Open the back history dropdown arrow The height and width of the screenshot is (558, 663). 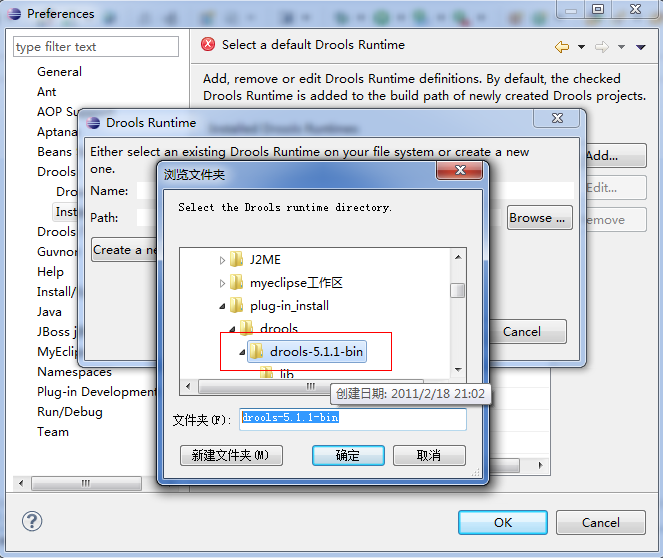(580, 47)
